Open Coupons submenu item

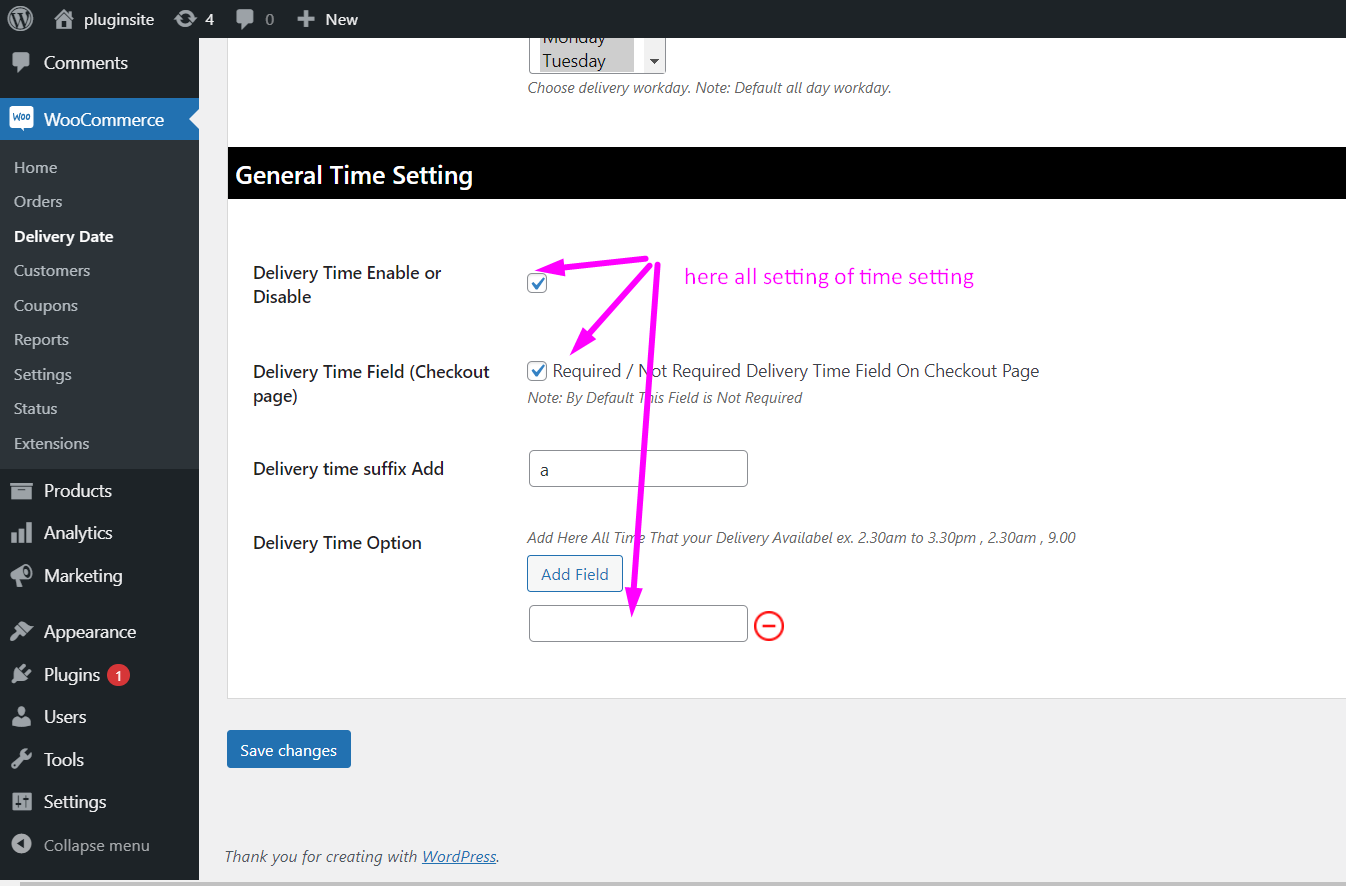tap(46, 305)
